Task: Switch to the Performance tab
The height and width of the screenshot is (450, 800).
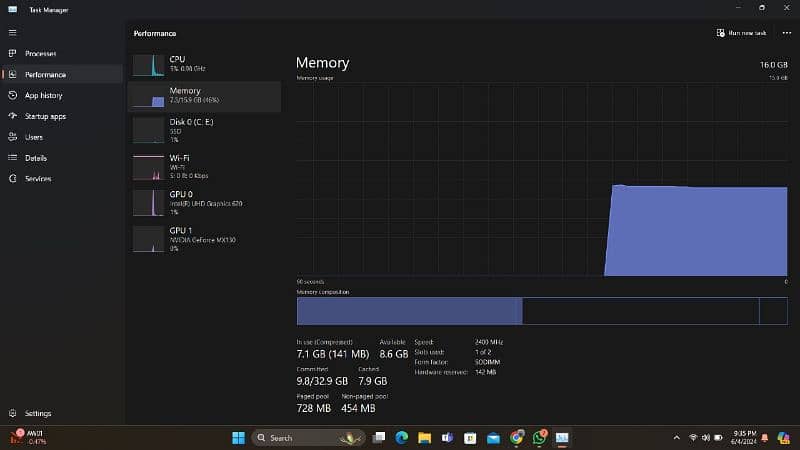Action: (45, 74)
